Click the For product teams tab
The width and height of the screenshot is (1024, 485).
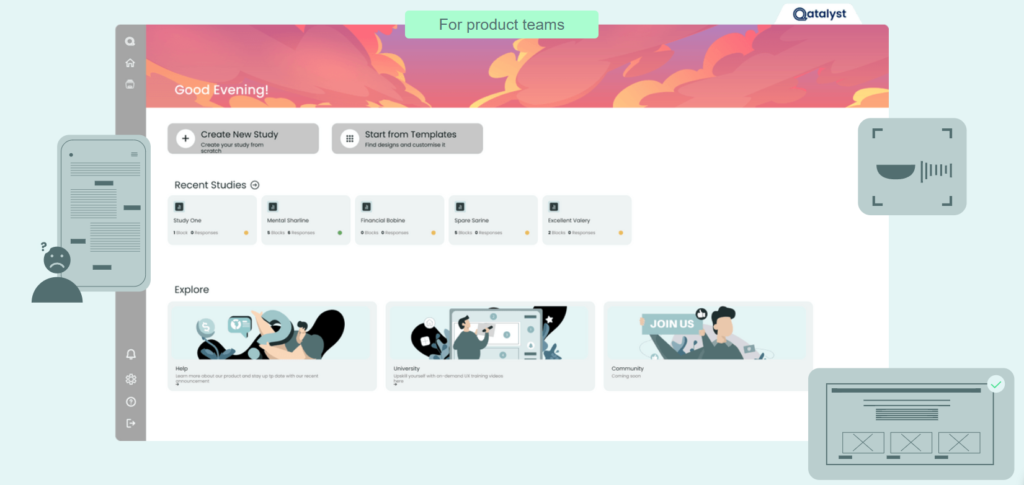tap(502, 25)
